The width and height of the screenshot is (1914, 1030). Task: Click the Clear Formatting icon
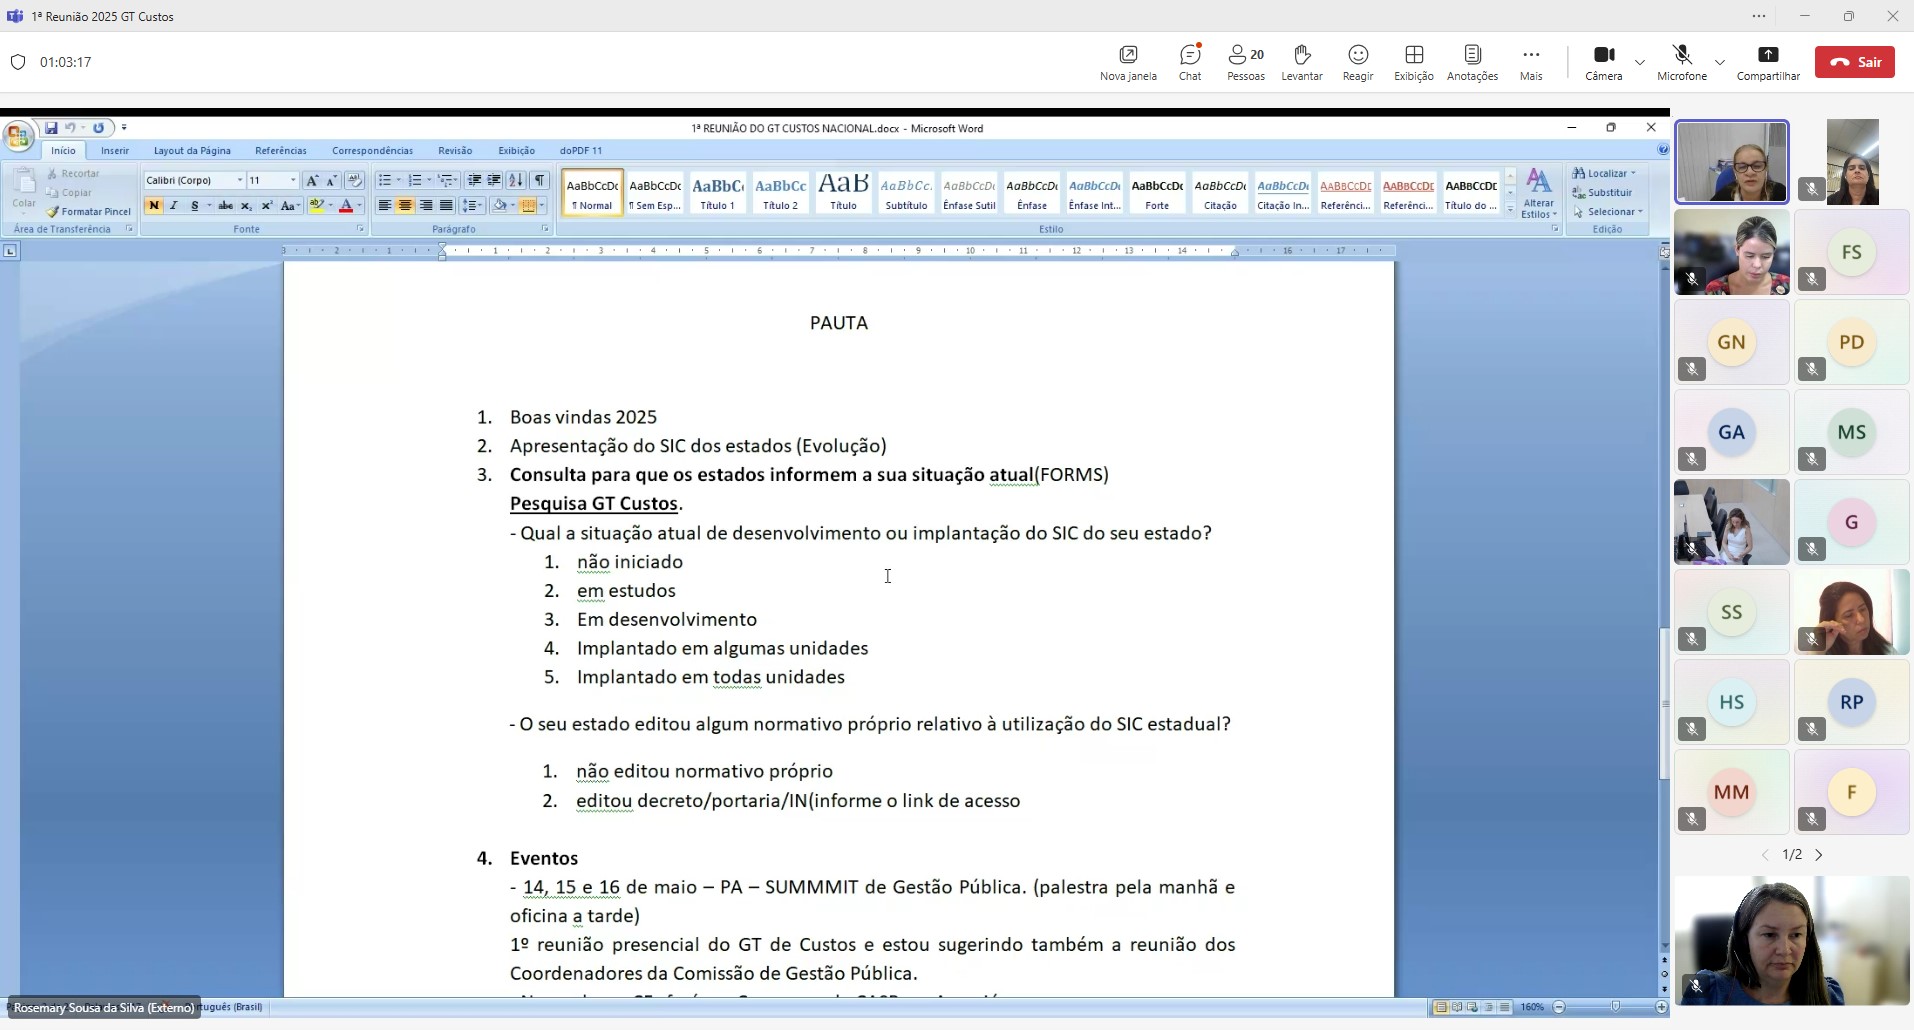[354, 180]
